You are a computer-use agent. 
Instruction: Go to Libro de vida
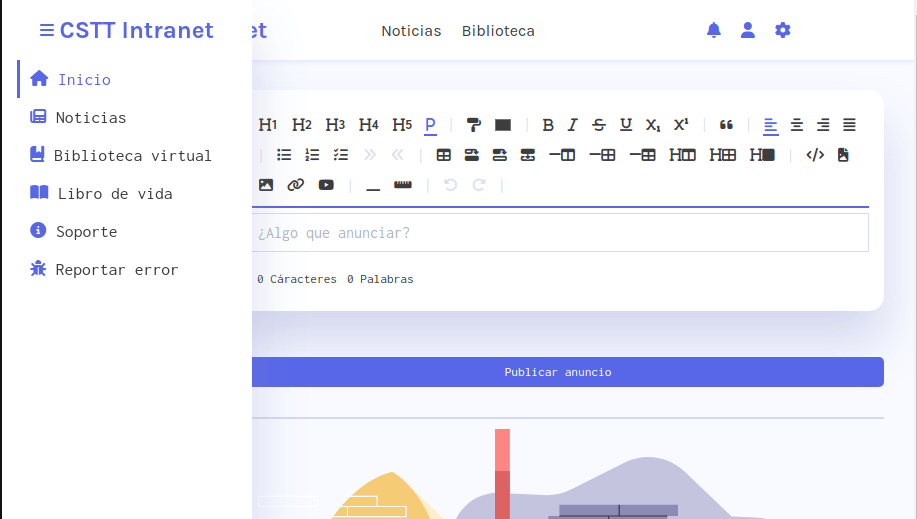point(114,194)
